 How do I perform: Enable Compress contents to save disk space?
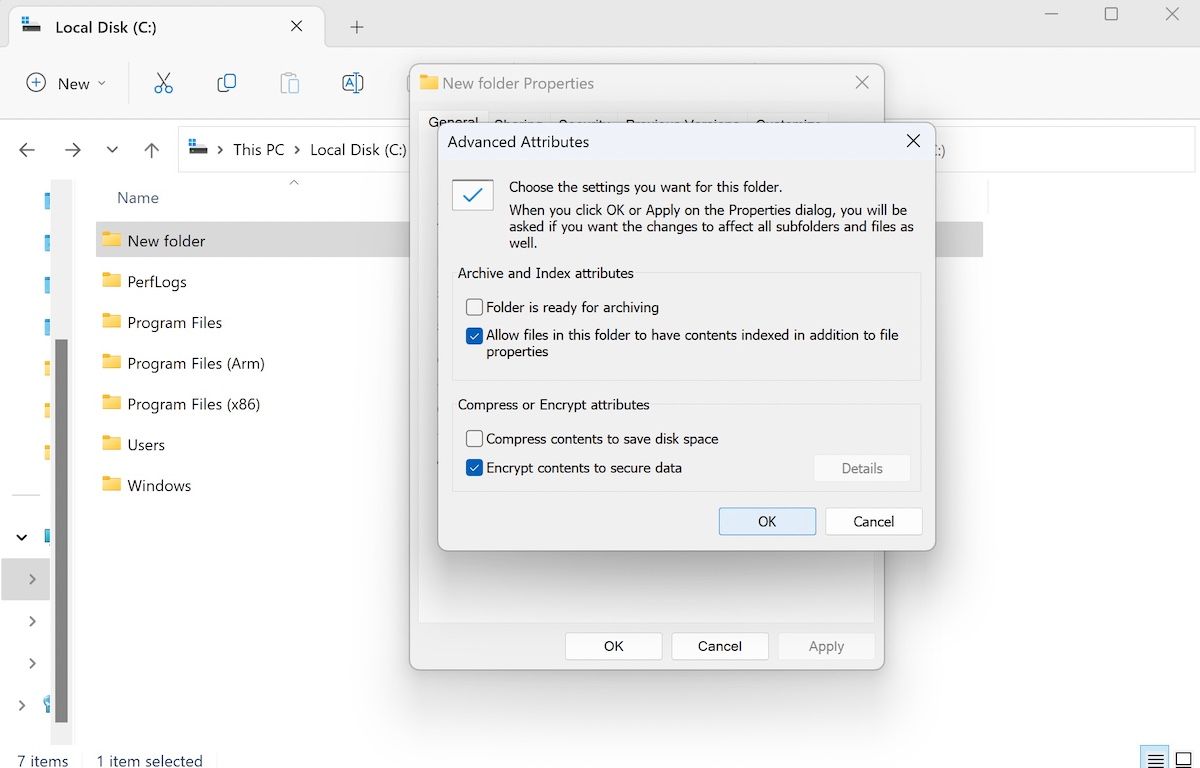(x=475, y=438)
